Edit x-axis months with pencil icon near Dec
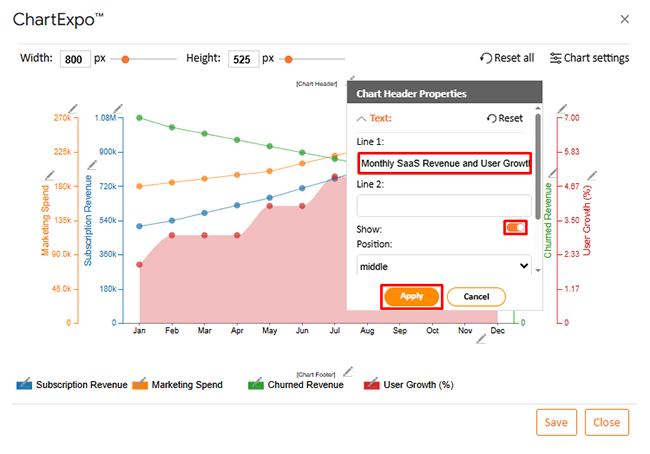650x454 pixels. (481, 339)
